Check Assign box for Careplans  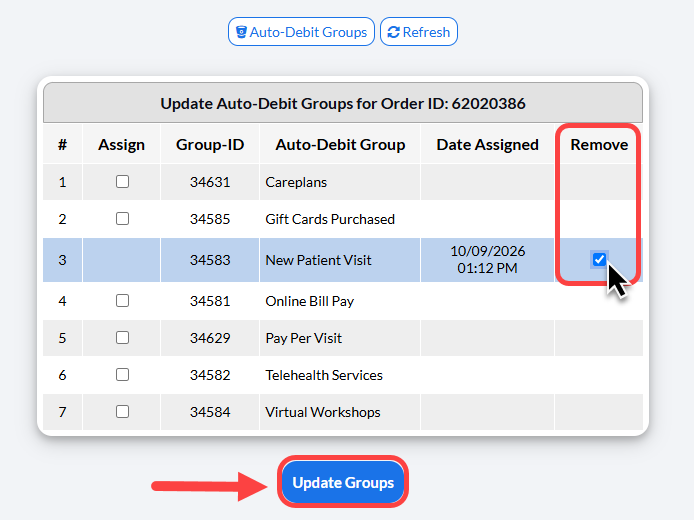click(122, 181)
